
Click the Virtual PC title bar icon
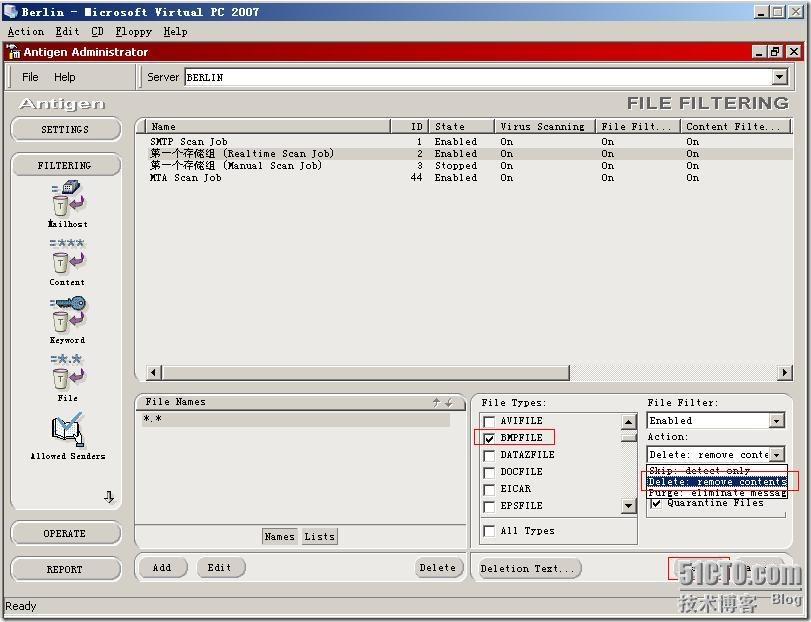(10, 11)
